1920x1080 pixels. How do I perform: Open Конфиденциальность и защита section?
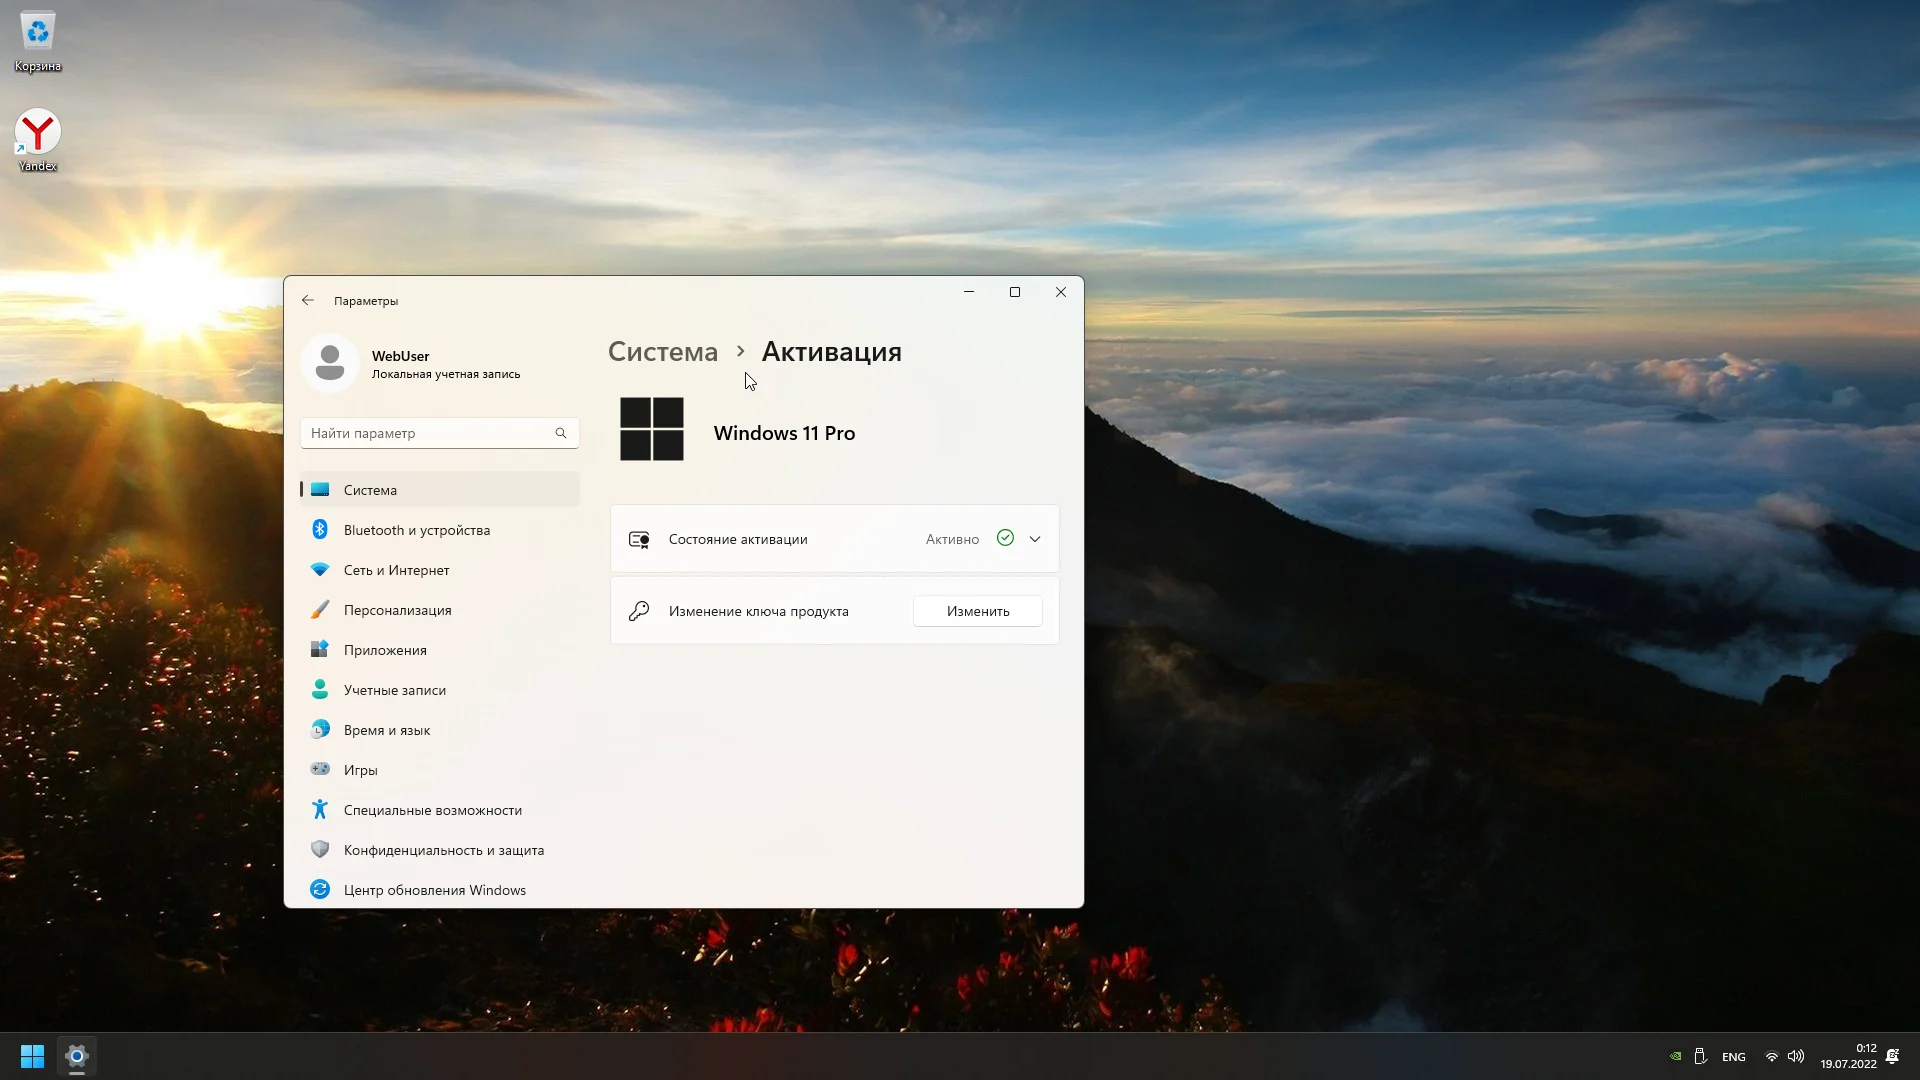click(443, 850)
